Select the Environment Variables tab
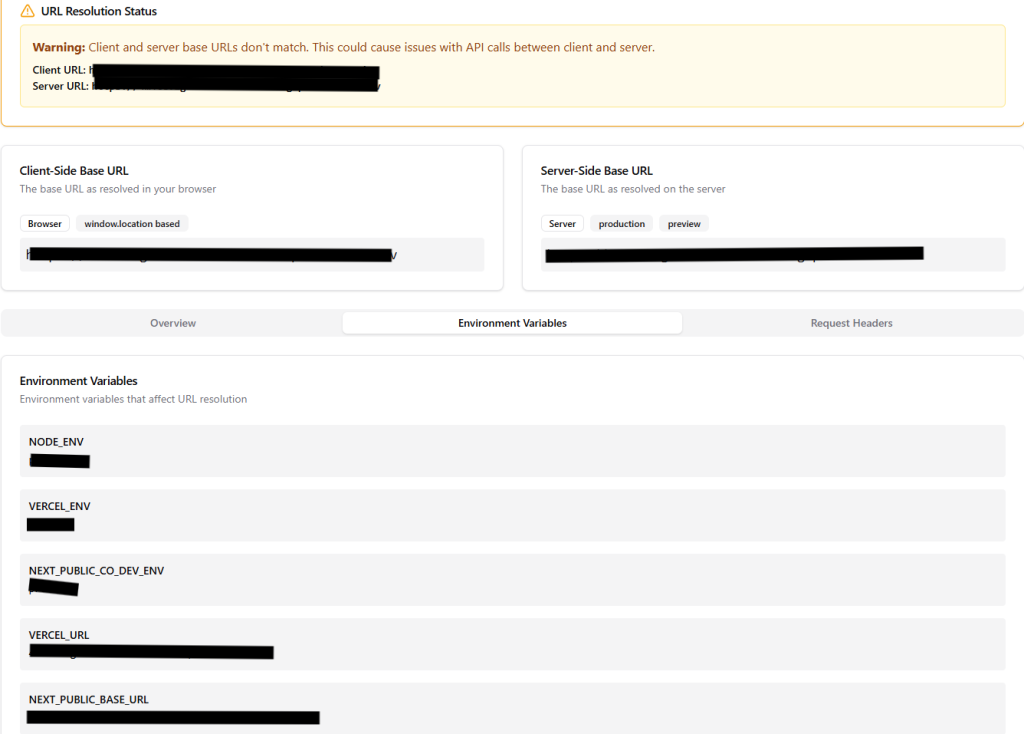Viewport: 1024px width, 734px height. click(x=512, y=323)
